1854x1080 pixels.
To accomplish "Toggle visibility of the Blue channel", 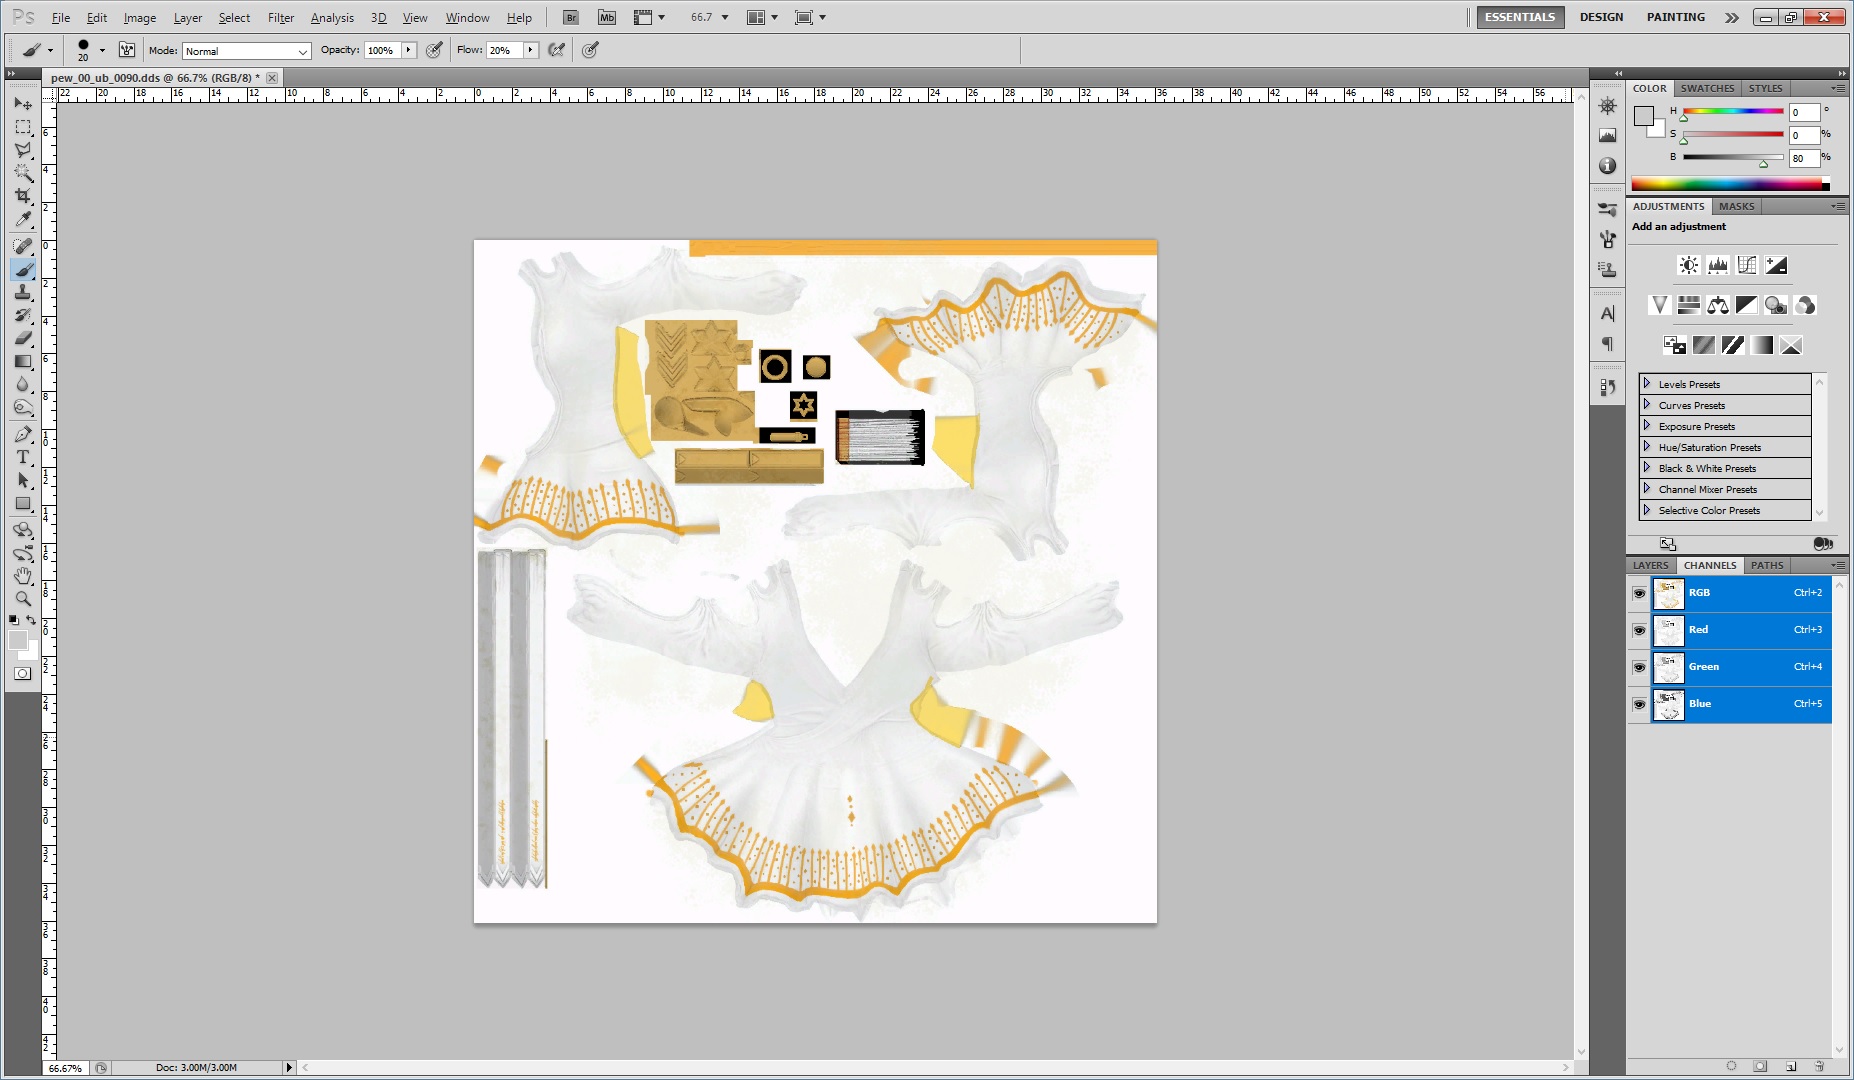I will [x=1639, y=704].
